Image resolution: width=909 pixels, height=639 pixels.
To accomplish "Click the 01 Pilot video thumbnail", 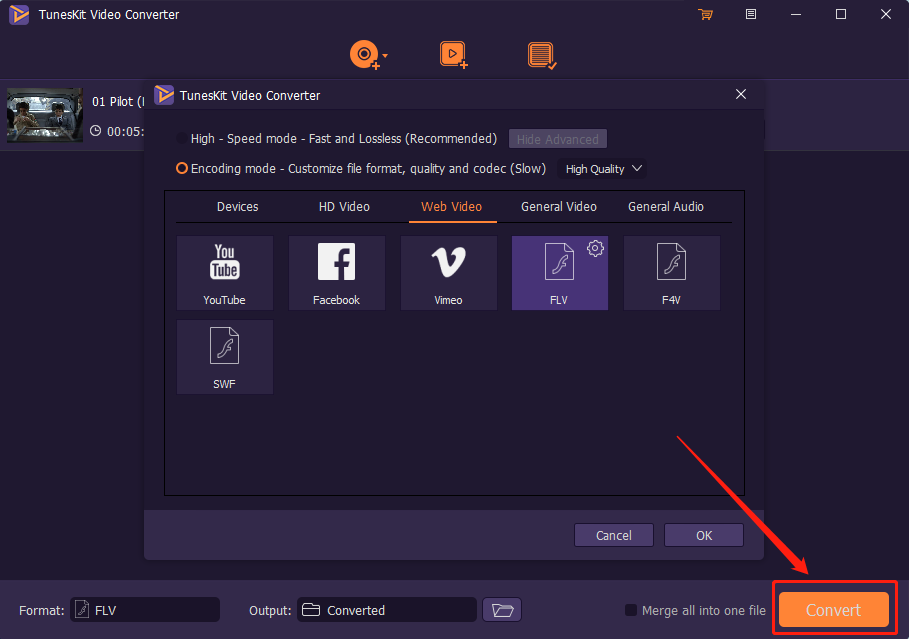I will [x=45, y=115].
